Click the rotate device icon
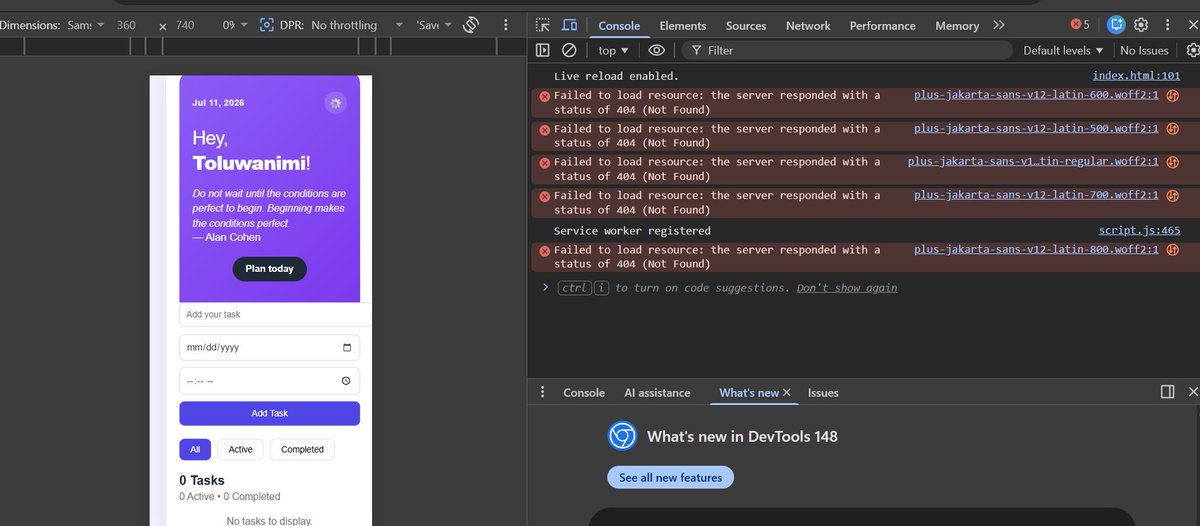The image size is (1200, 526). point(472,24)
